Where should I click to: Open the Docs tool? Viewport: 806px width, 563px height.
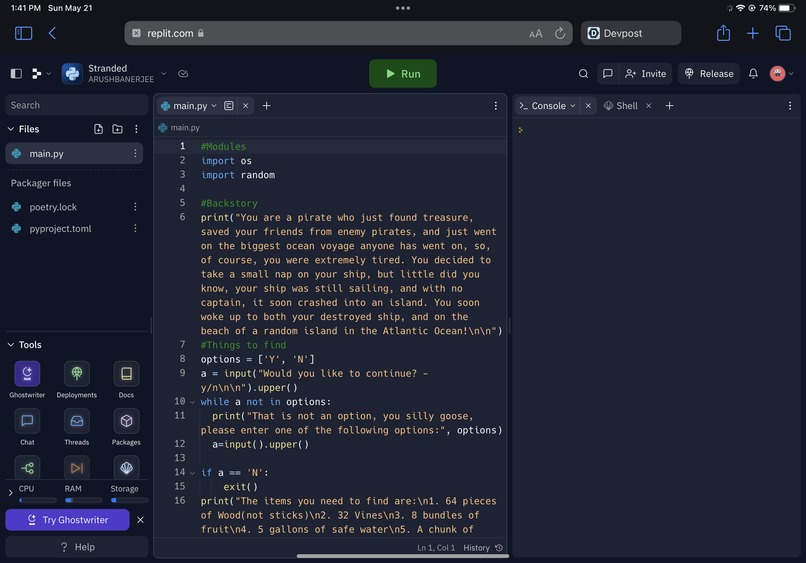click(x=126, y=379)
